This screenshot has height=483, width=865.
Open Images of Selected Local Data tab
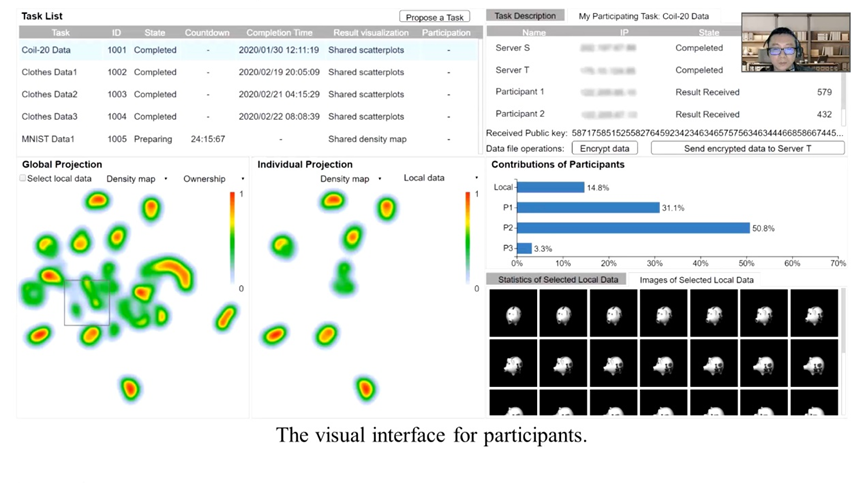pyautogui.click(x=698, y=279)
